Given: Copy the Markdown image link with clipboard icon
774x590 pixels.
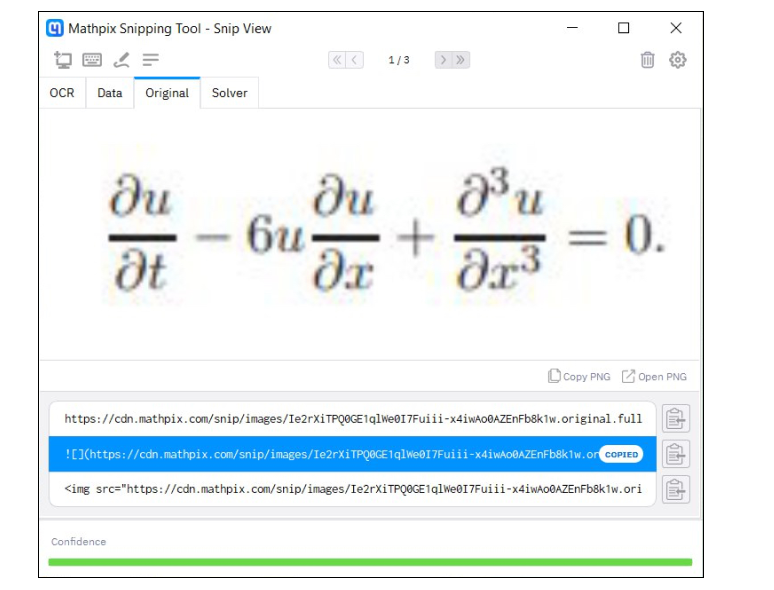Looking at the screenshot, I should (x=676, y=454).
